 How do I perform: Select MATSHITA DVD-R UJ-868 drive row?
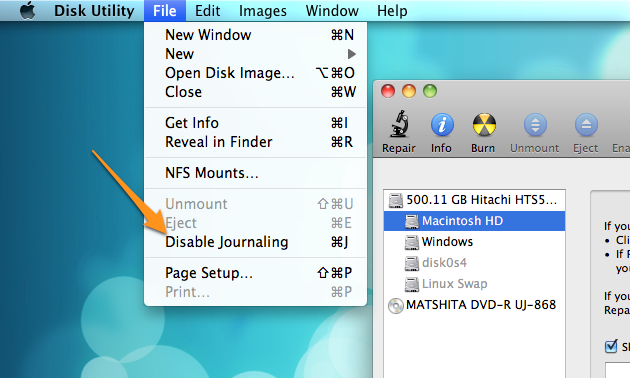point(475,305)
